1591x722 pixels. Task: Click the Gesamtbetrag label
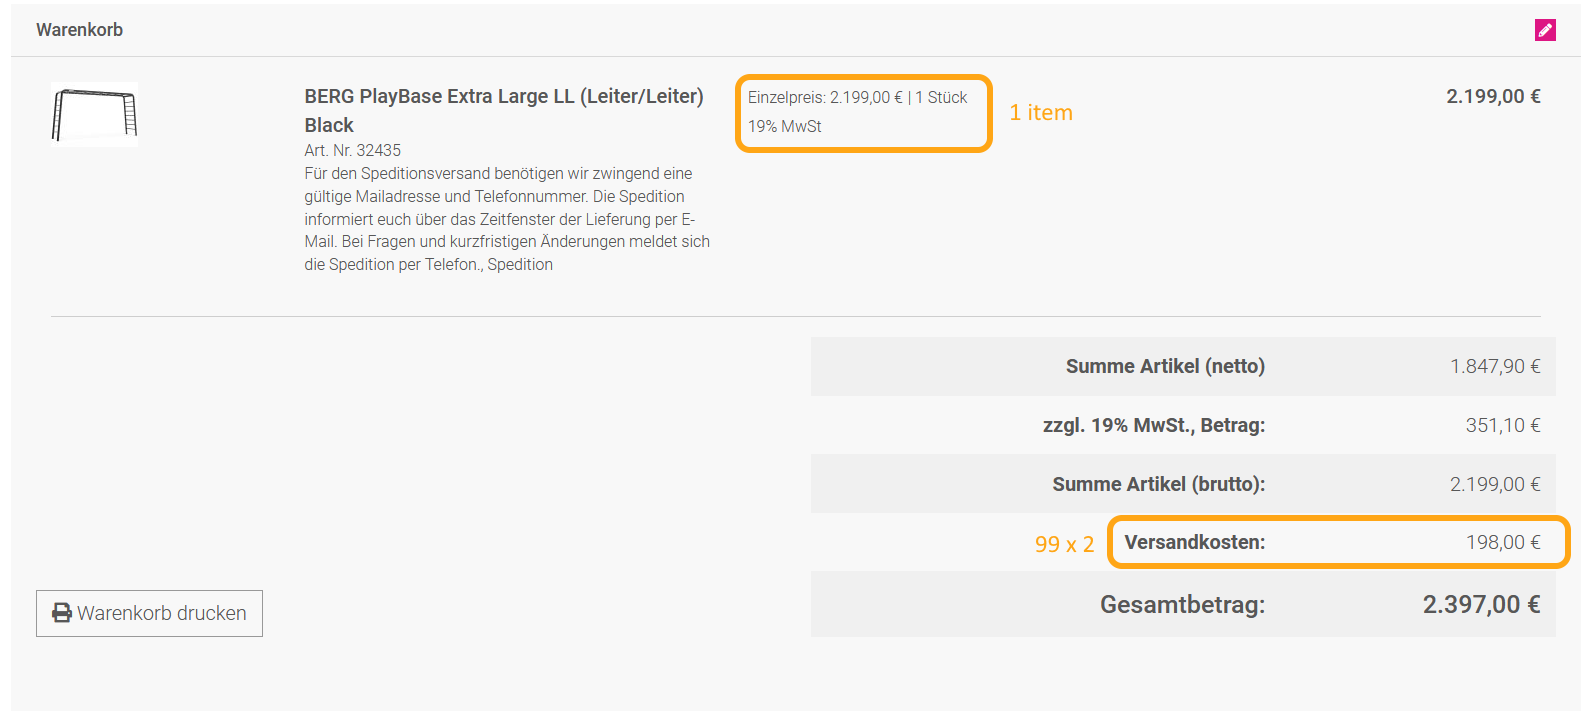click(1182, 604)
